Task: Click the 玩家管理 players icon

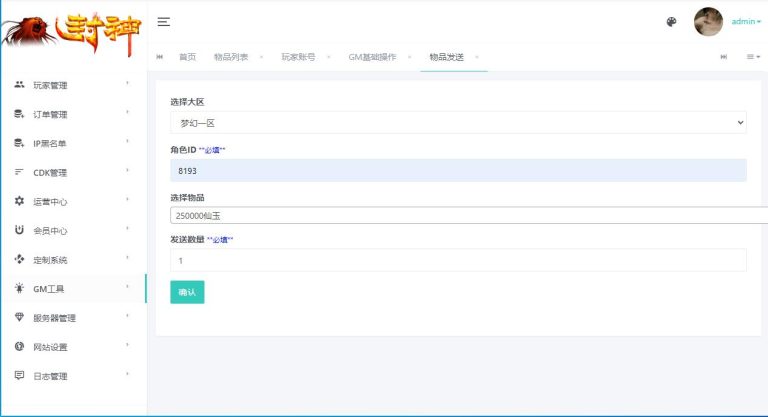Action: [19, 85]
